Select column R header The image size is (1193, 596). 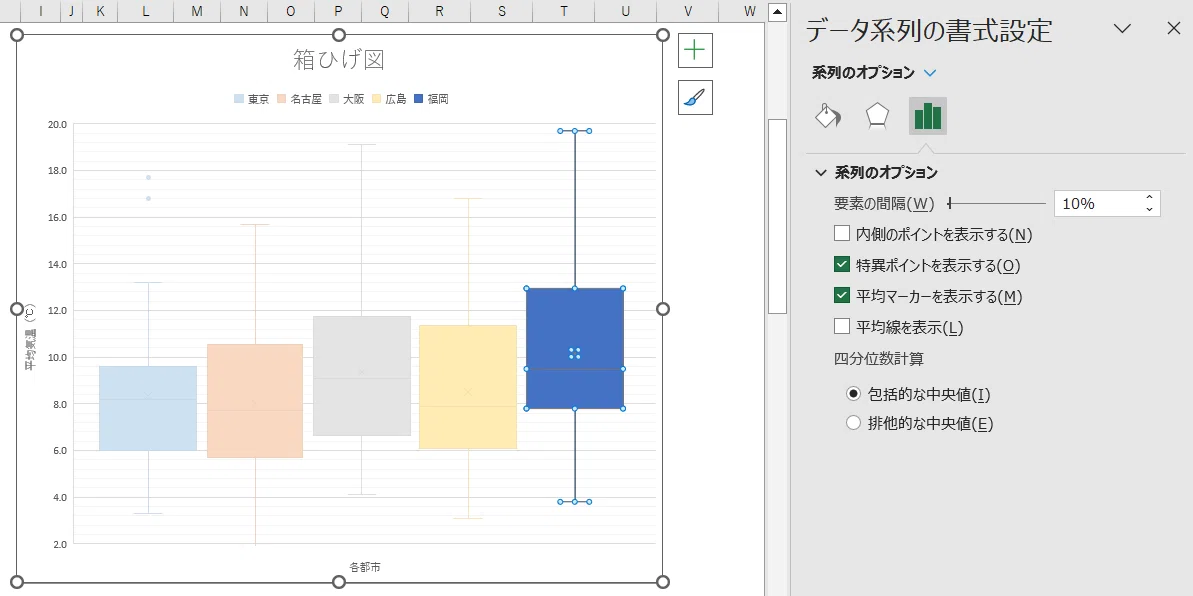pos(439,11)
